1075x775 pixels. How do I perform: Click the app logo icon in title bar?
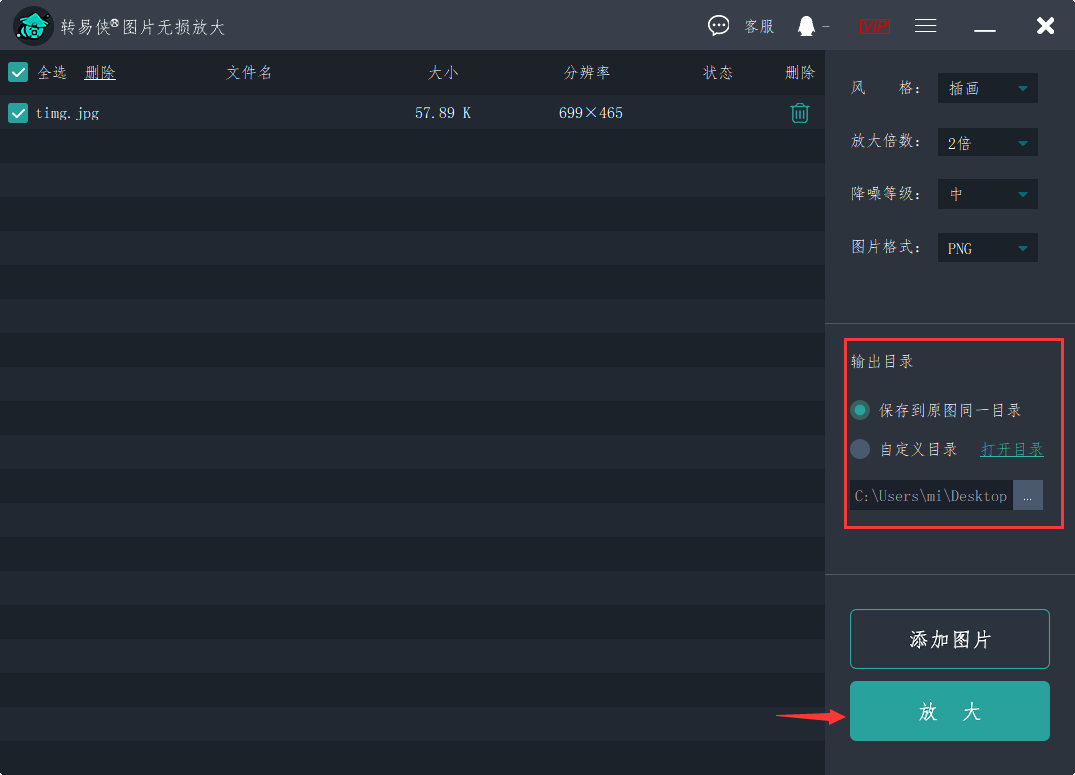coord(33,26)
